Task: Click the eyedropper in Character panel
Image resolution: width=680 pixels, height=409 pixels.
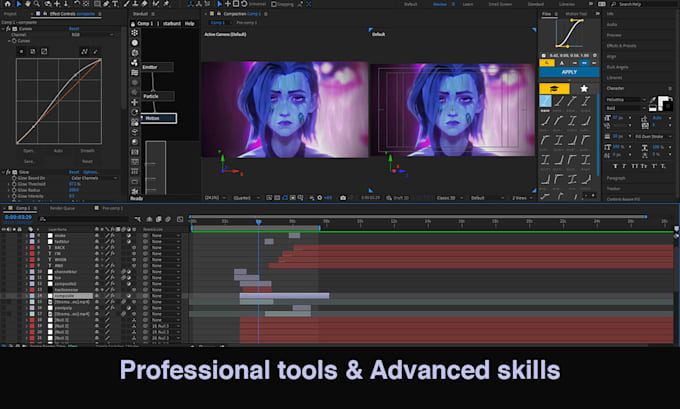Action: (653, 100)
